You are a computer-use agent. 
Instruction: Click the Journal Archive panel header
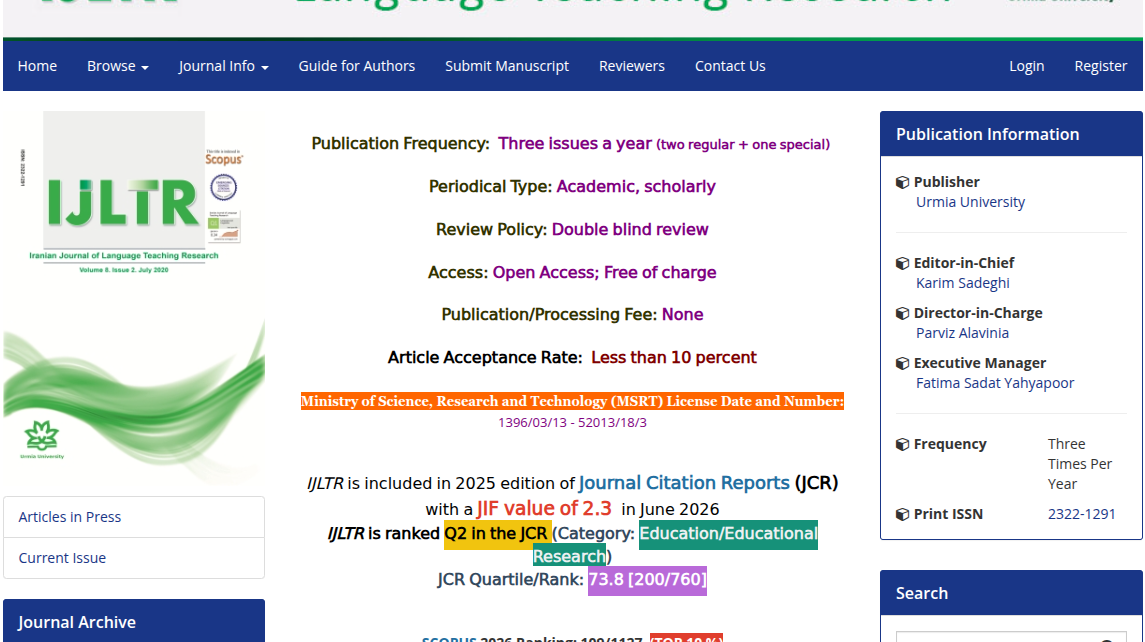tap(134, 622)
